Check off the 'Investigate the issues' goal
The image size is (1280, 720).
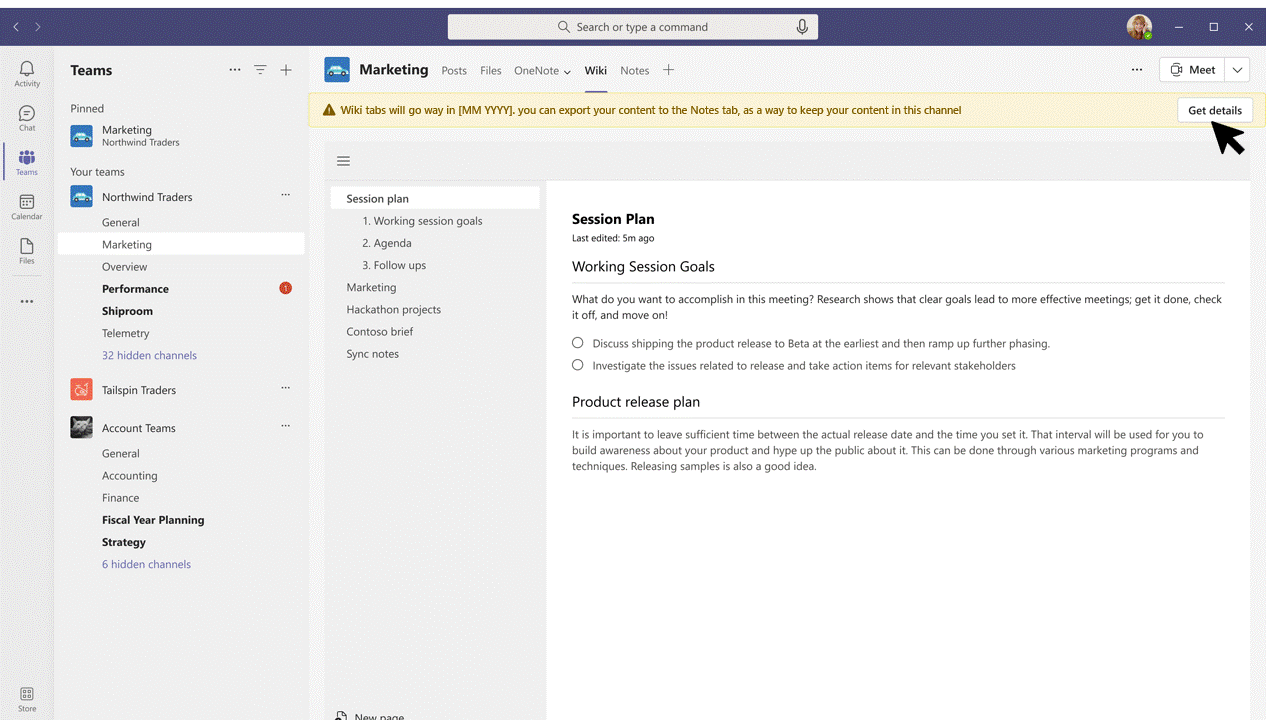pos(577,365)
